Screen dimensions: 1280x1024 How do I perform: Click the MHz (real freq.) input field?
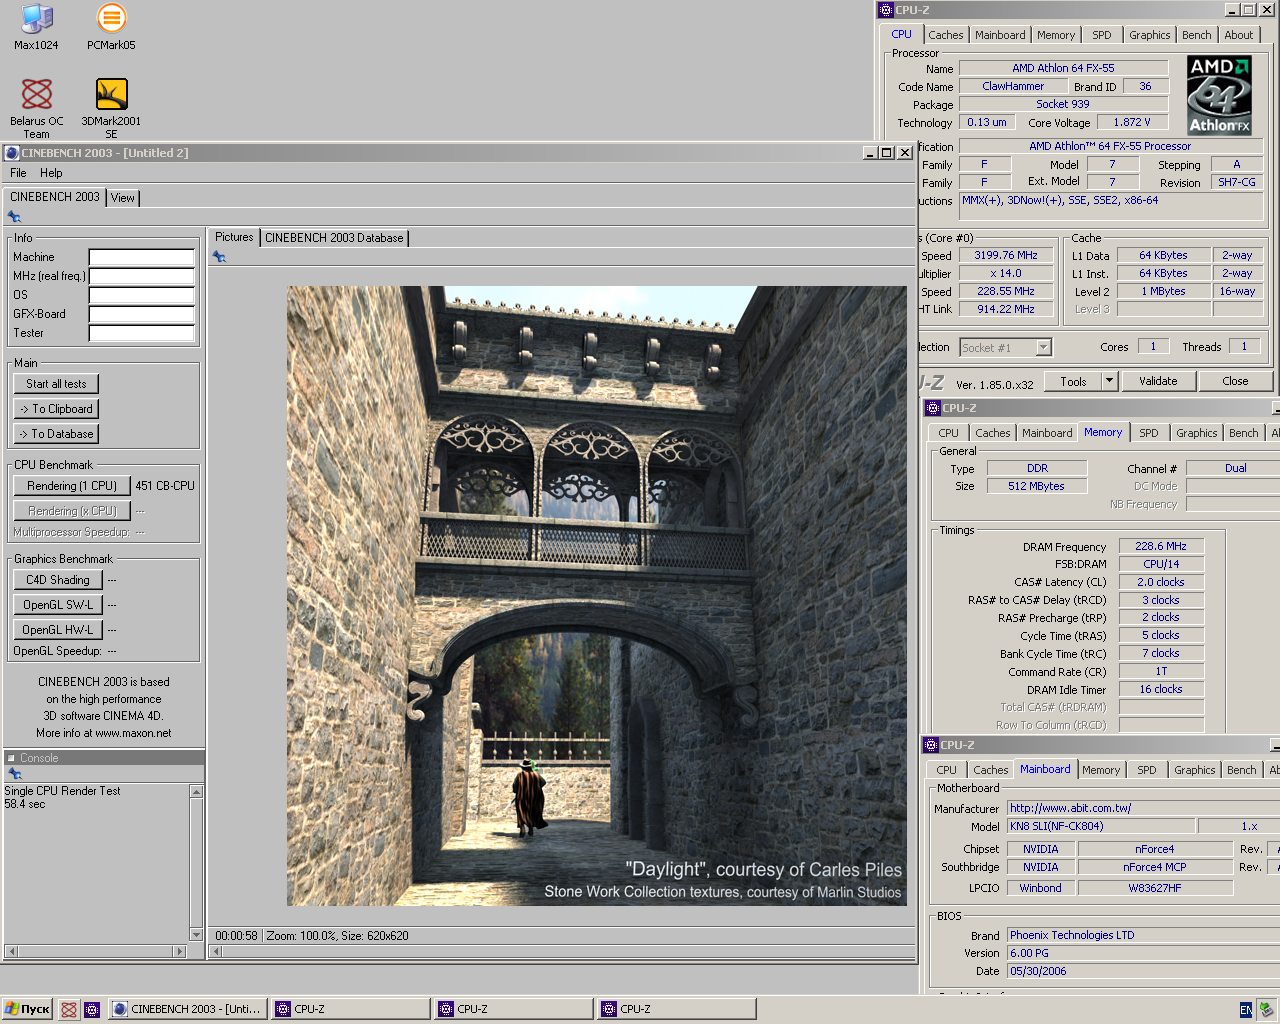tap(141, 276)
